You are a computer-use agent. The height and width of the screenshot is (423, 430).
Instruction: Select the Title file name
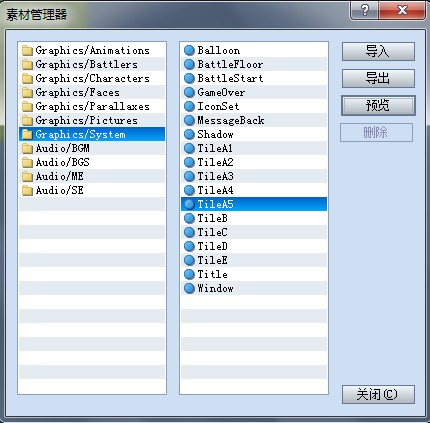click(212, 274)
